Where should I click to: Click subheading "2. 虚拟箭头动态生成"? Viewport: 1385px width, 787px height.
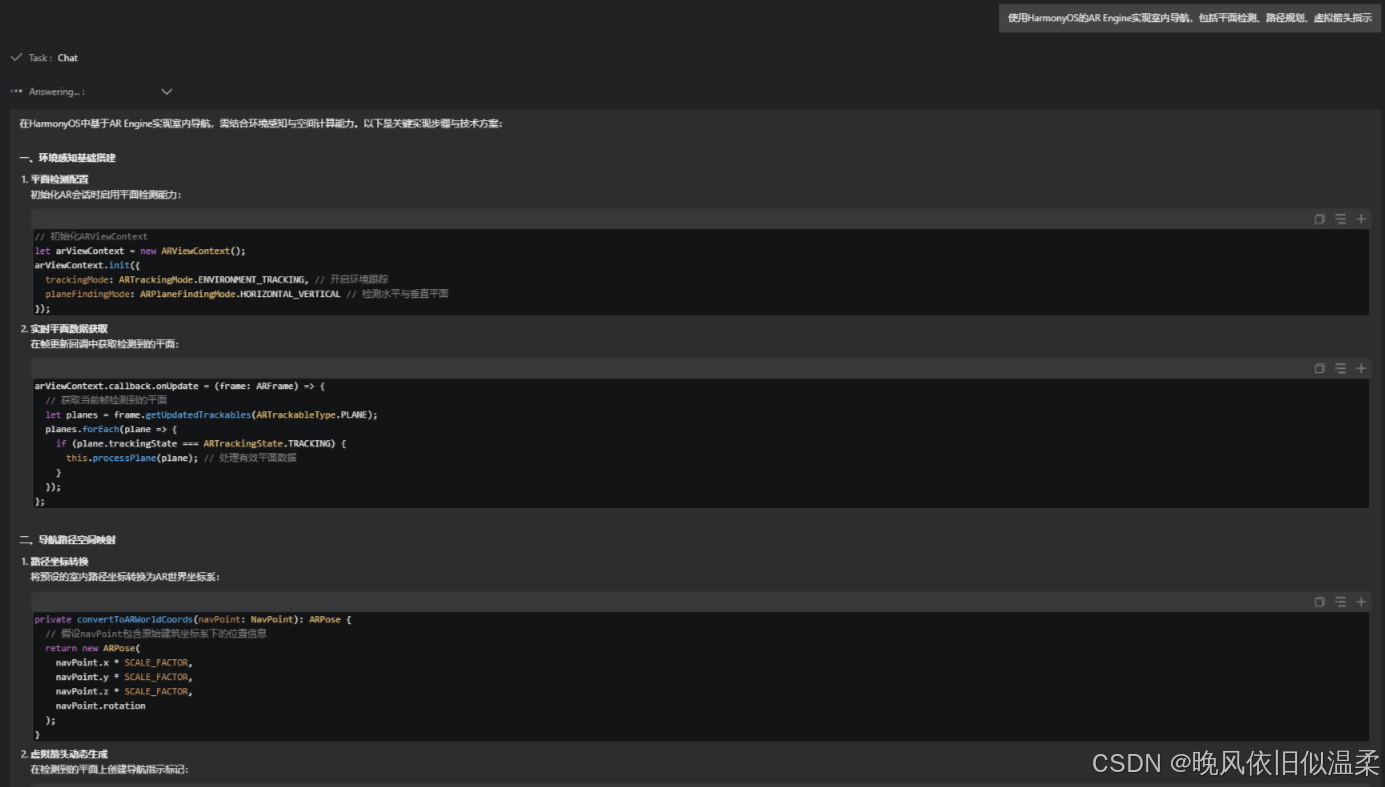(65, 754)
